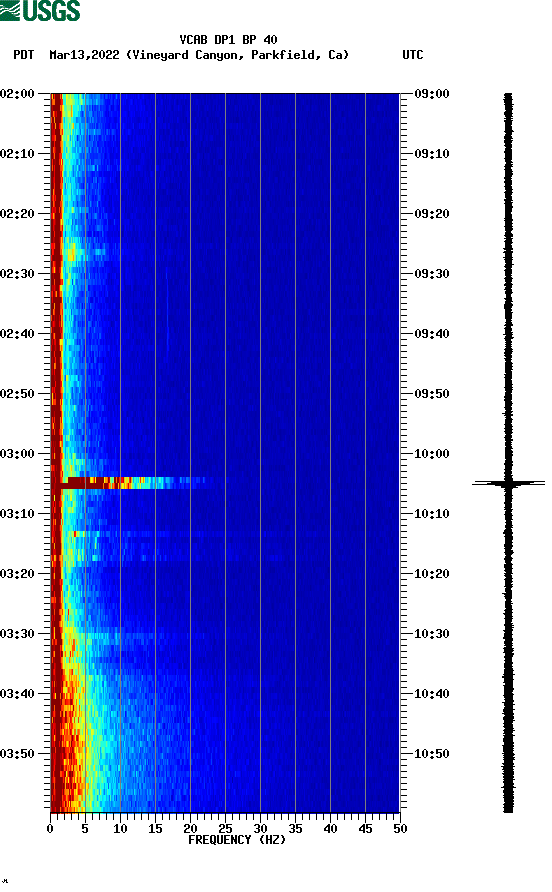This screenshot has width=552, height=892.
Task: Click the 10:10 UTC time label
Action: (432, 514)
